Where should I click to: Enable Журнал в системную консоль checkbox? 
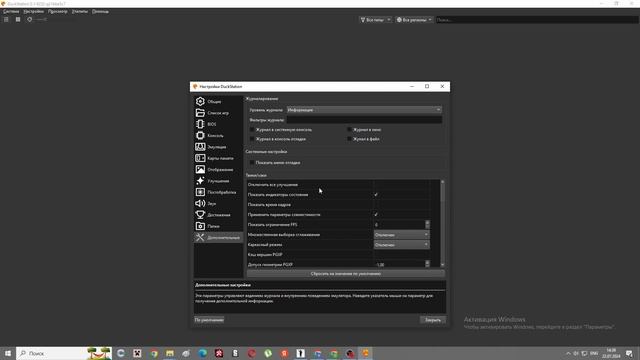(252, 130)
